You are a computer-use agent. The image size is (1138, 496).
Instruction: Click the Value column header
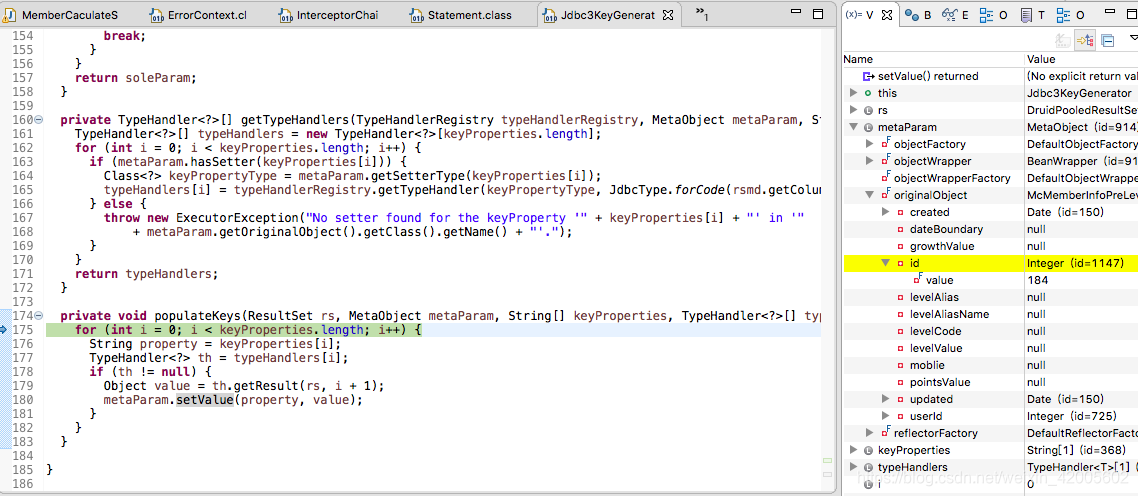pyautogui.click(x=1081, y=59)
